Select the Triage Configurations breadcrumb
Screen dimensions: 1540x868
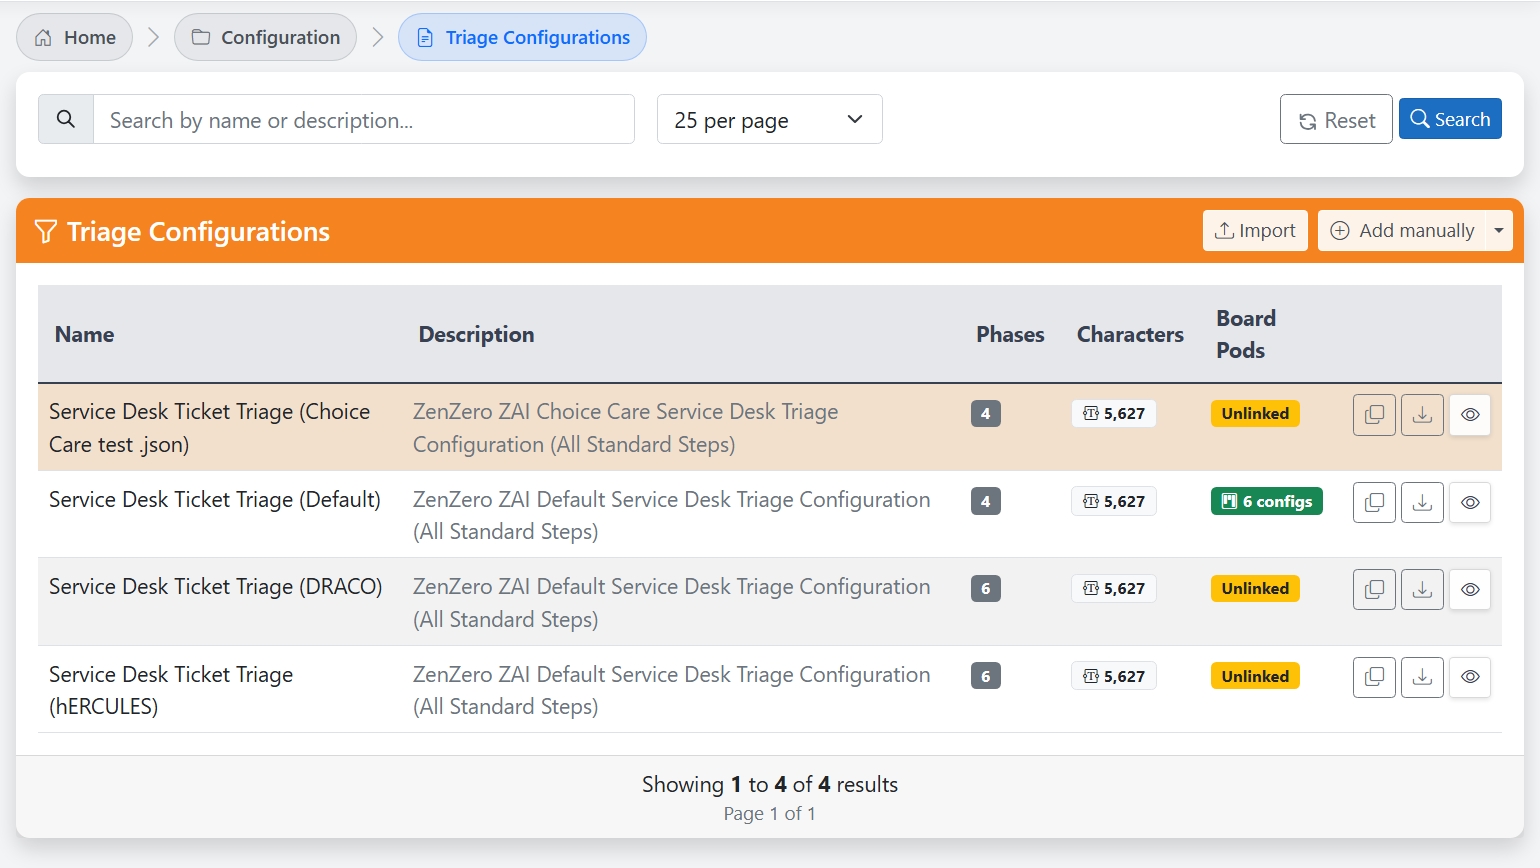click(x=522, y=37)
